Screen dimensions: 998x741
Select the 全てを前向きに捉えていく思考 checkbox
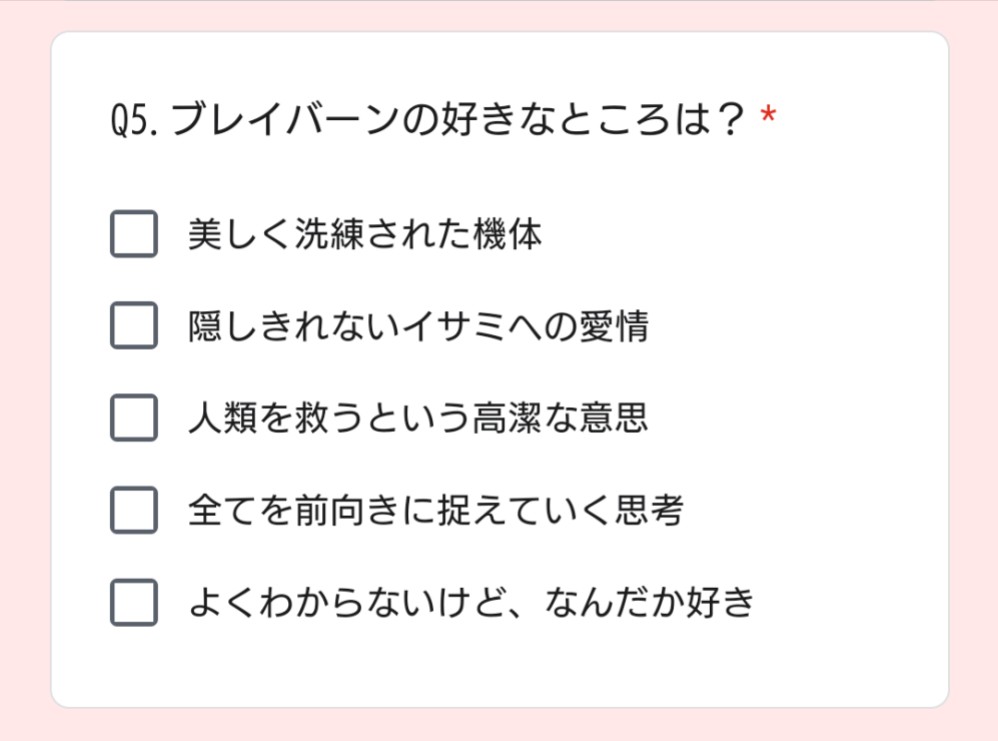point(133,510)
